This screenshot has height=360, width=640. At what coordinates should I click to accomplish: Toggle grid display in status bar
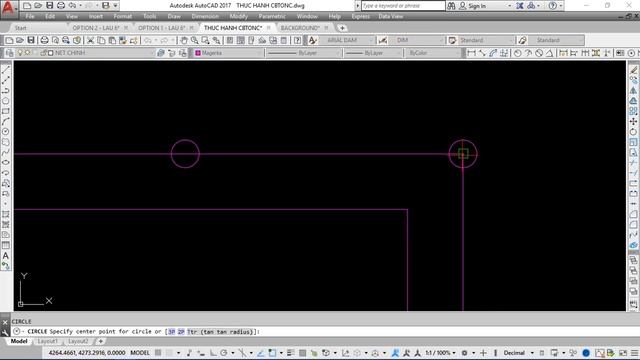[x=158, y=353]
